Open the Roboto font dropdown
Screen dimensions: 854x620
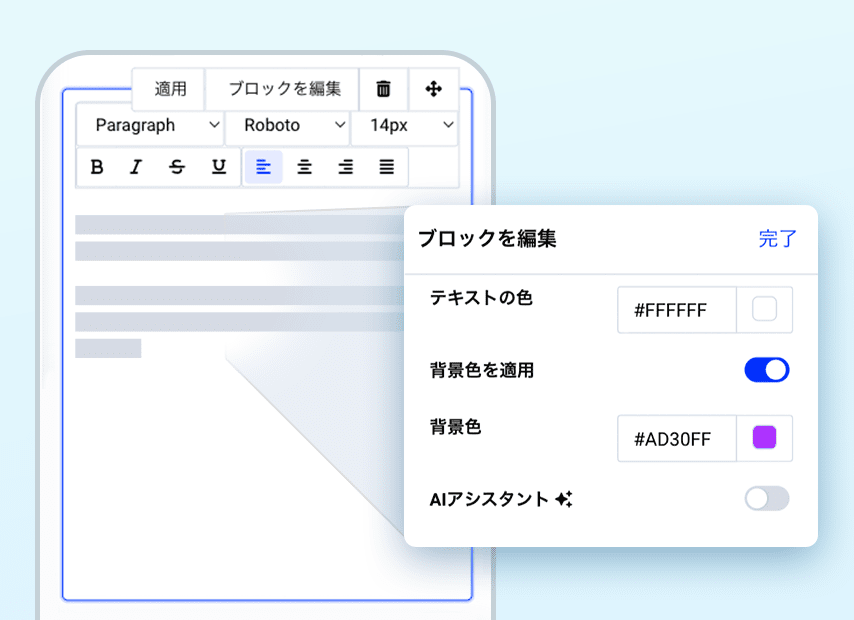(x=288, y=125)
